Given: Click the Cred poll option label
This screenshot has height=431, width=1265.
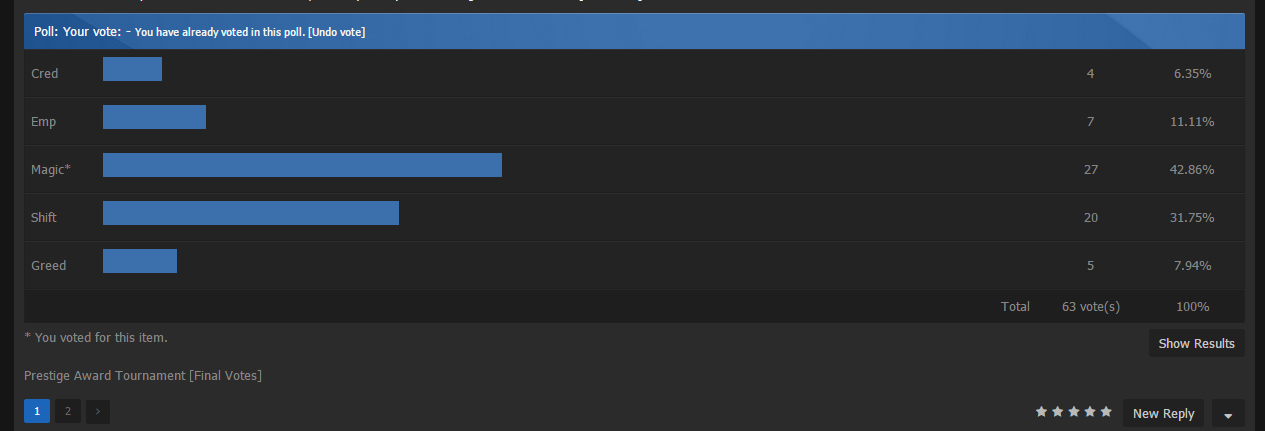Looking at the screenshot, I should [x=45, y=74].
